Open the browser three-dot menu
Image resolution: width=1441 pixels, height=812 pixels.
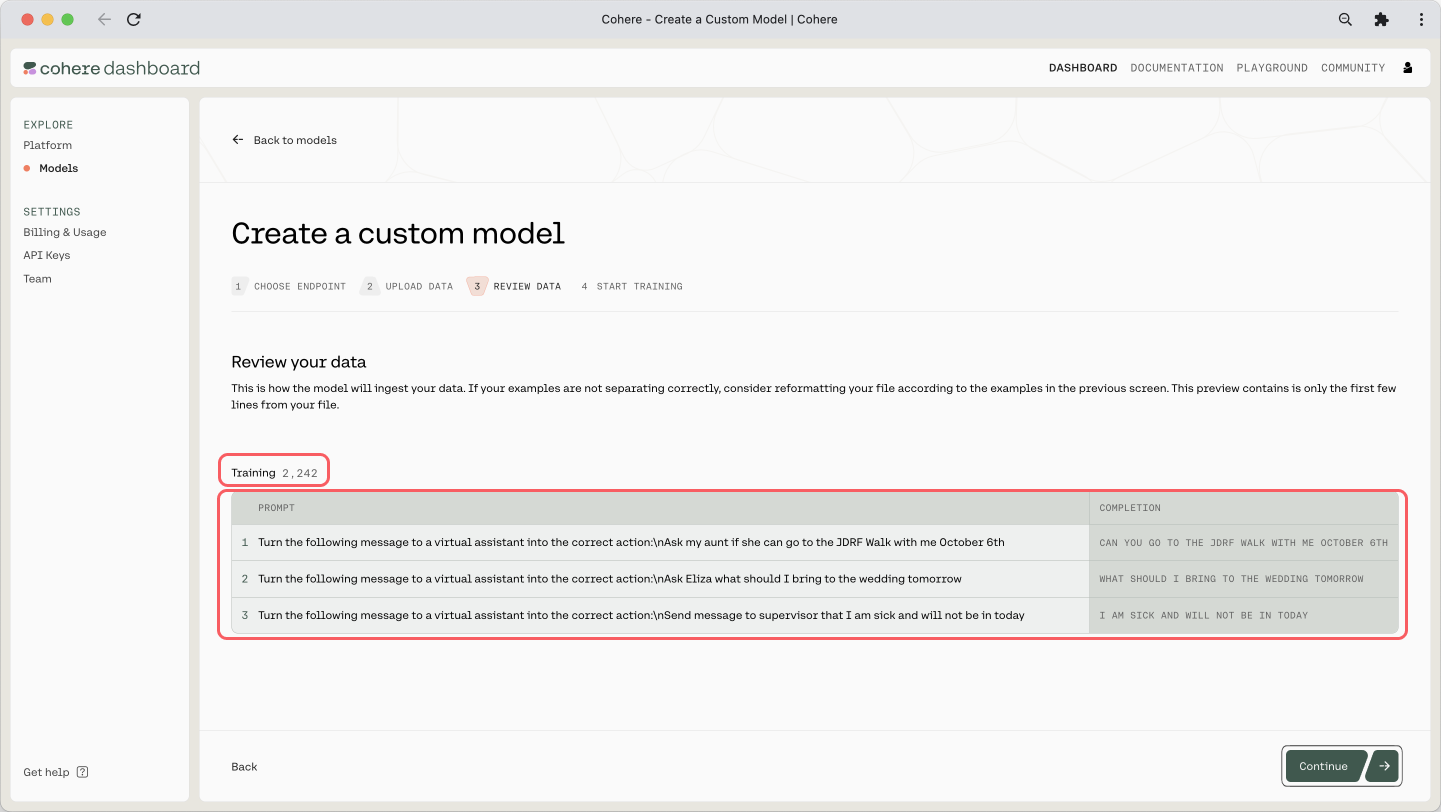pyautogui.click(x=1421, y=19)
